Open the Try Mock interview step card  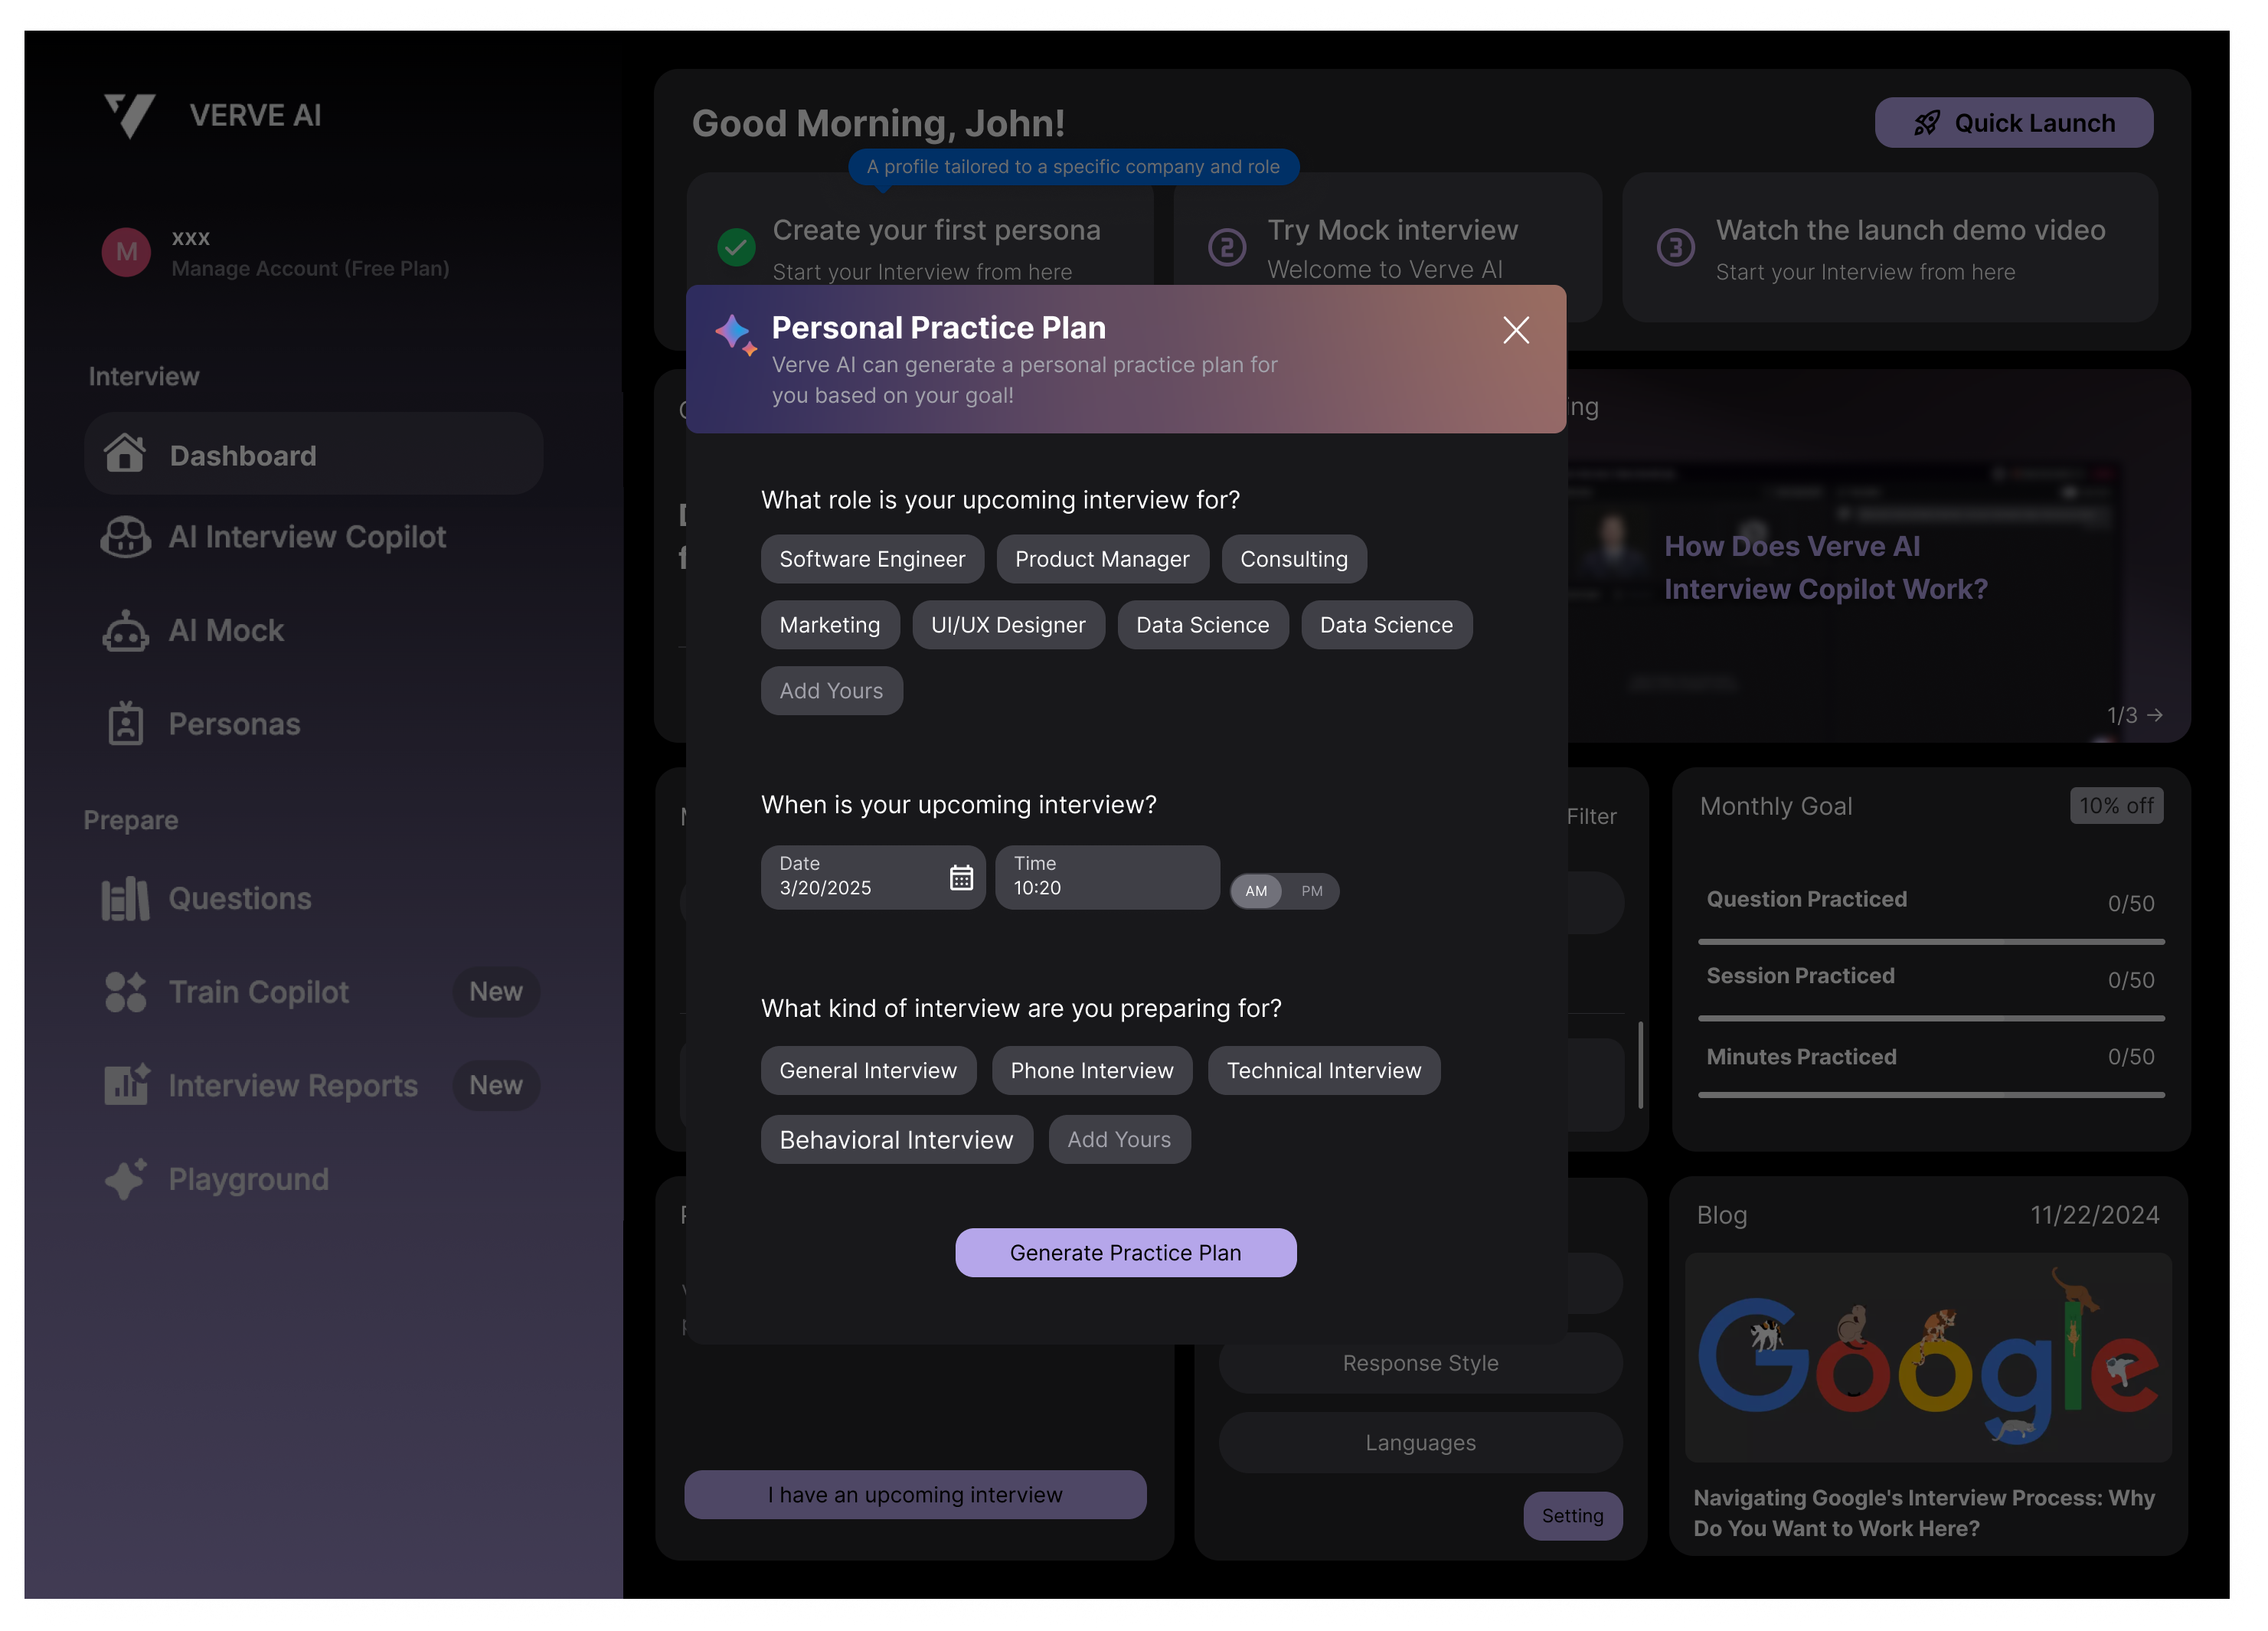(x=1388, y=247)
